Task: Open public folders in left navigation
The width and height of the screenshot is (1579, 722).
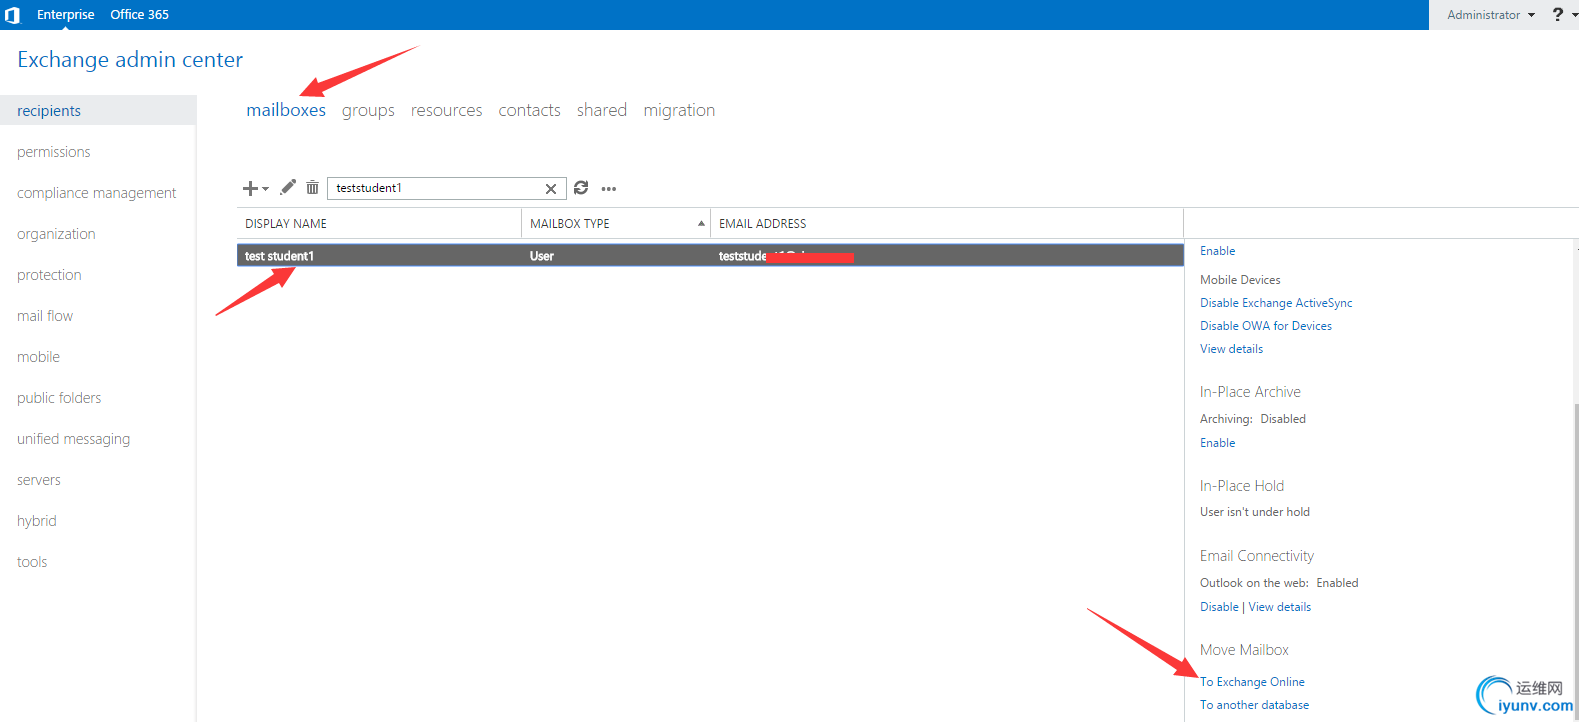Action: click(x=59, y=398)
